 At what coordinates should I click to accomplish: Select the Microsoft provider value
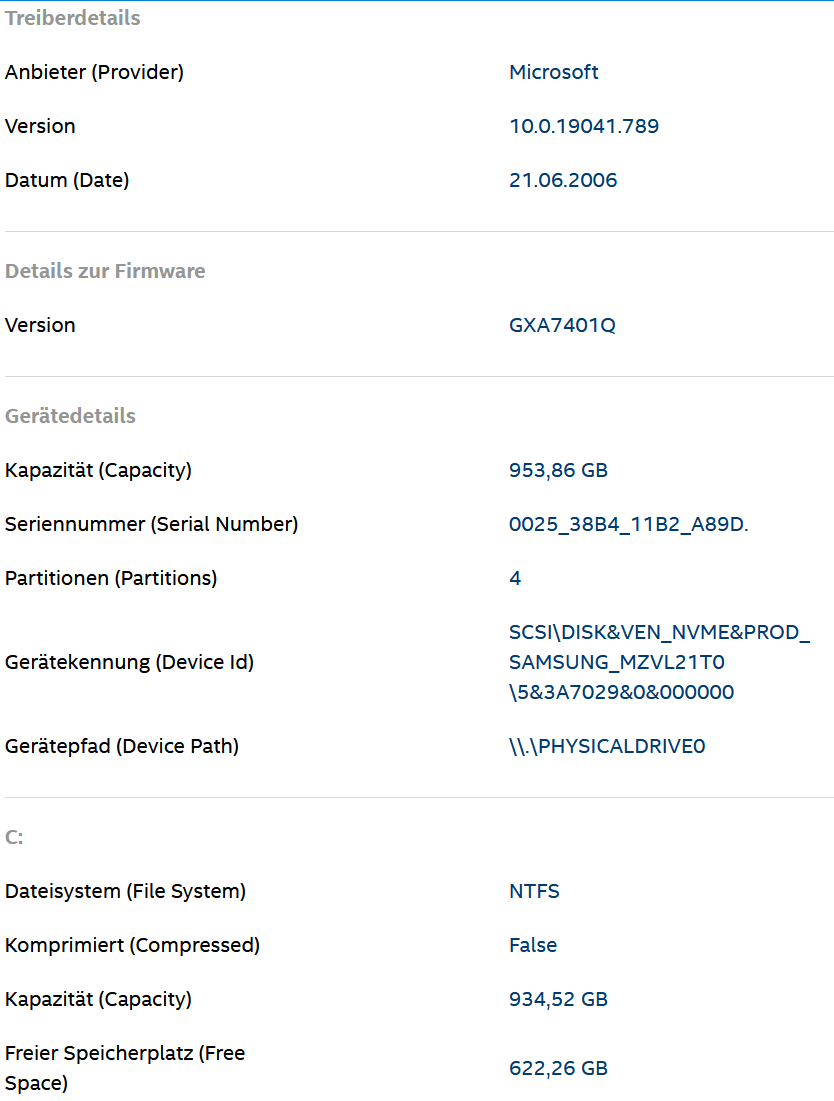click(553, 72)
